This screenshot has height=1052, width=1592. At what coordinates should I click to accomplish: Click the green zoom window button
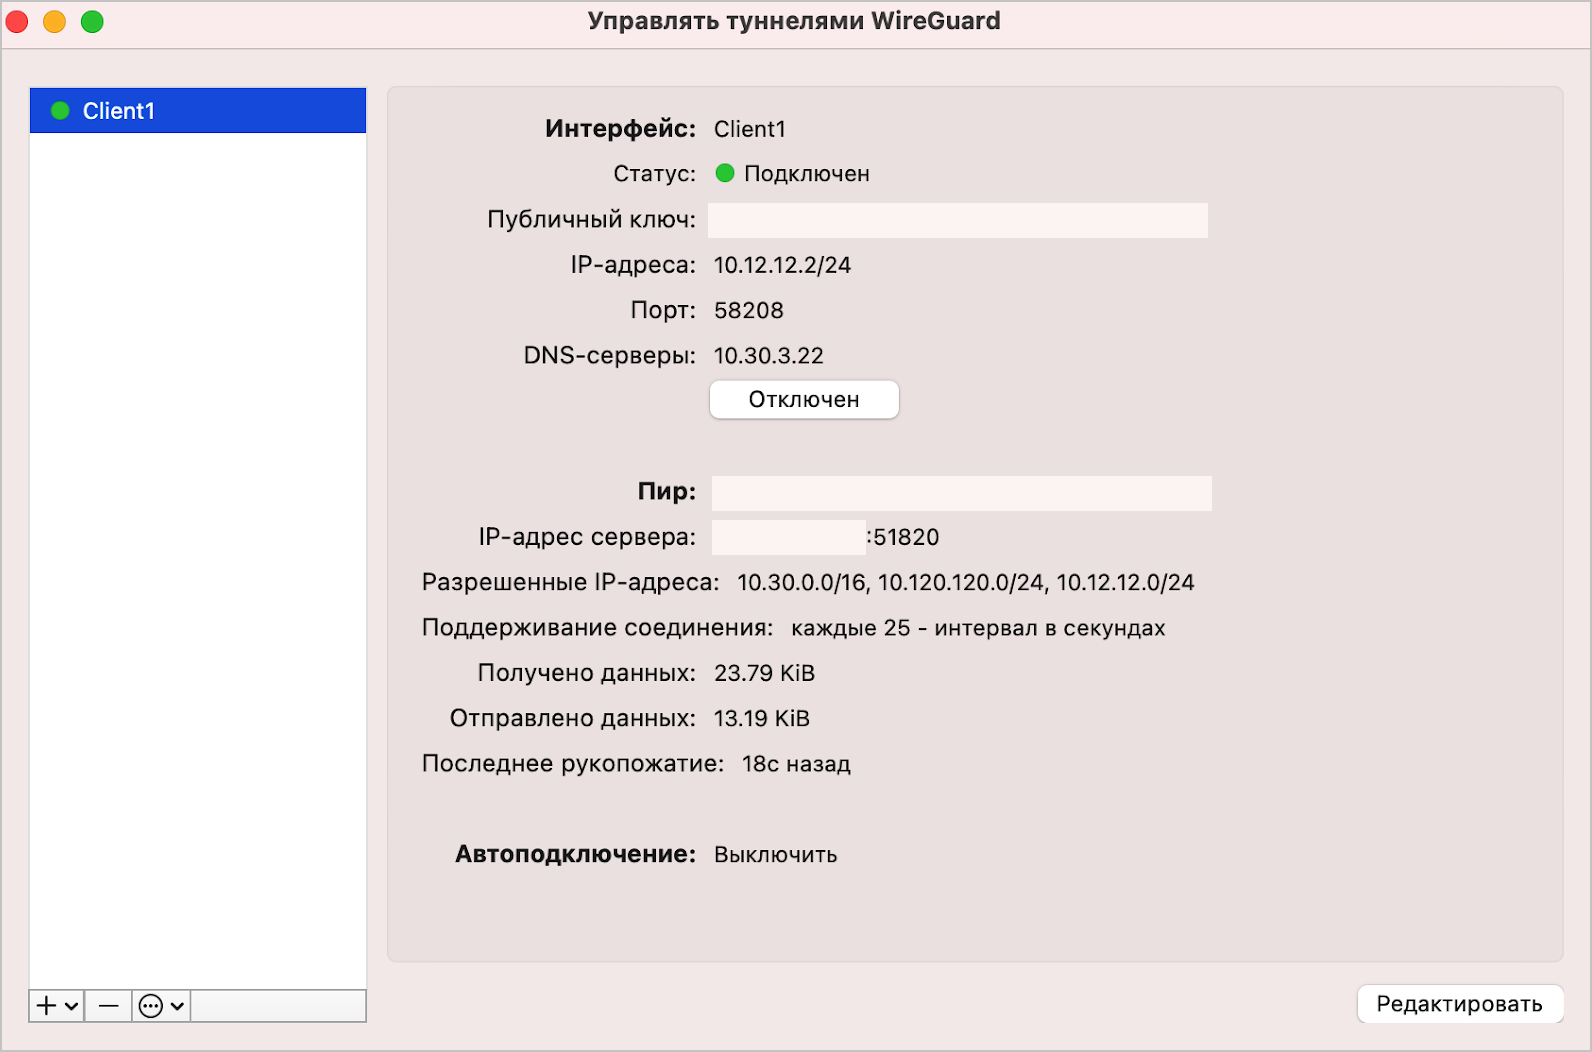pos(92,21)
